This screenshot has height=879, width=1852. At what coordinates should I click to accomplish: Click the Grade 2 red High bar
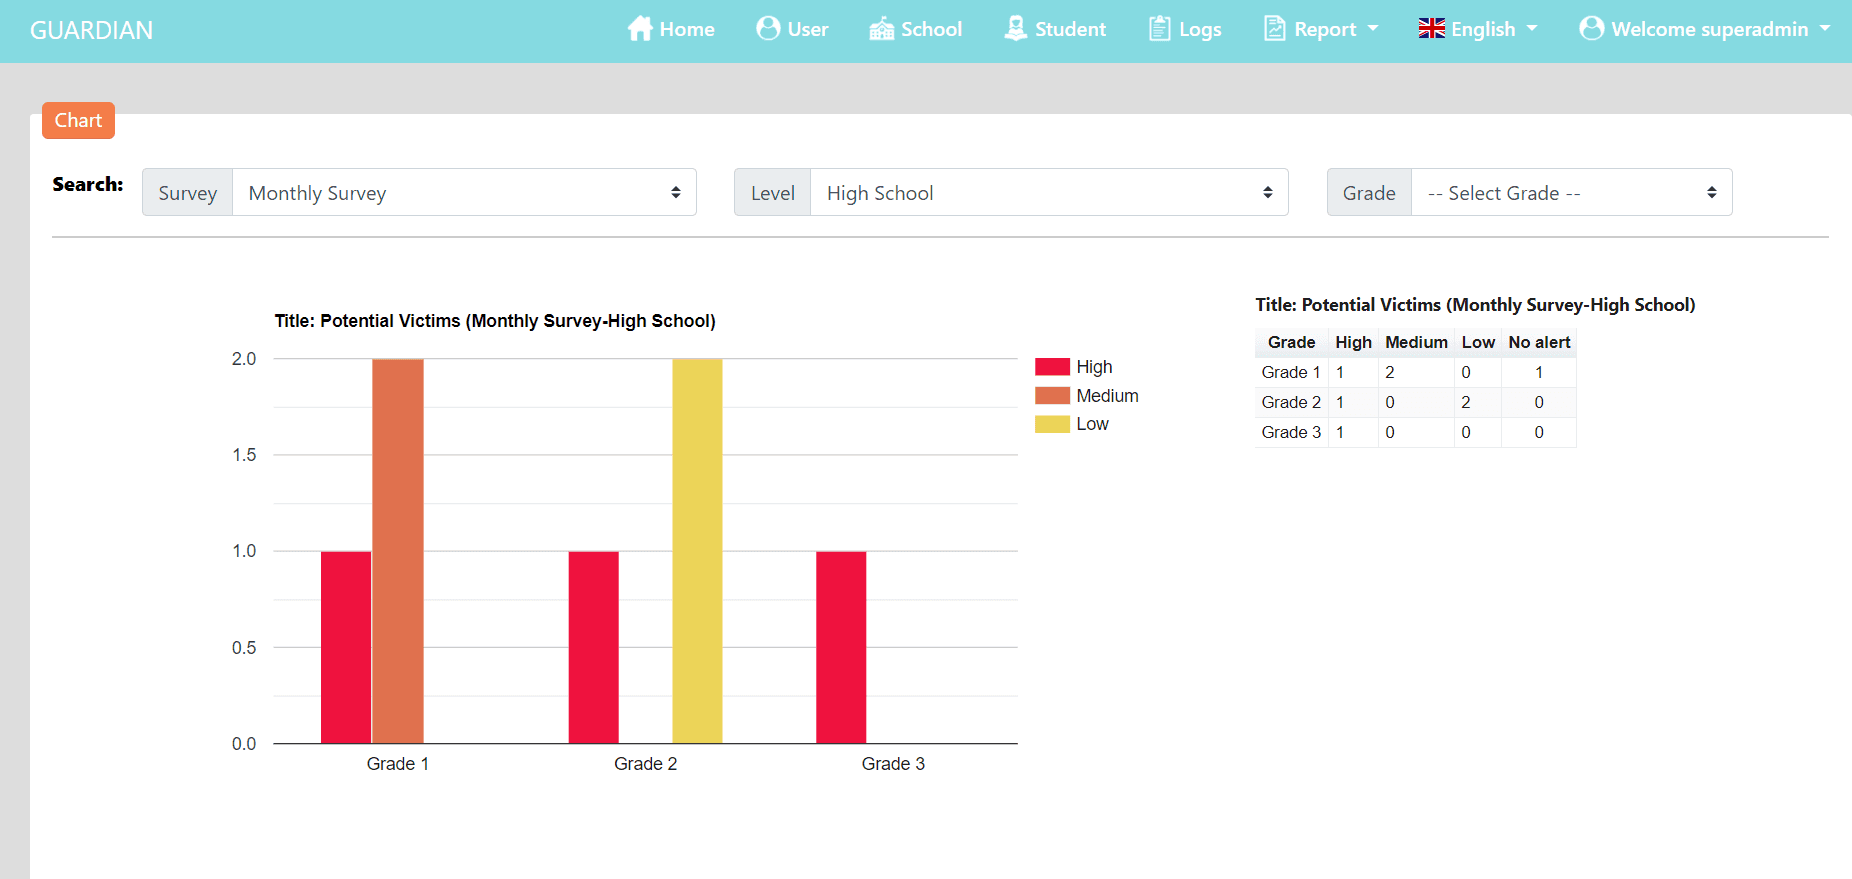(x=593, y=647)
